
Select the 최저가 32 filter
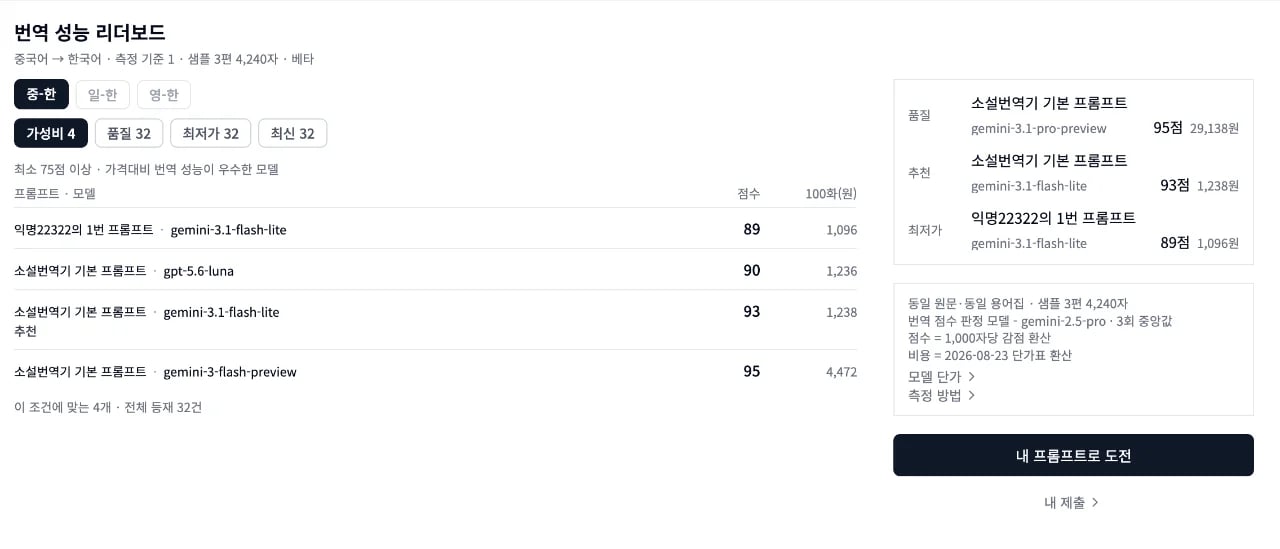211,133
